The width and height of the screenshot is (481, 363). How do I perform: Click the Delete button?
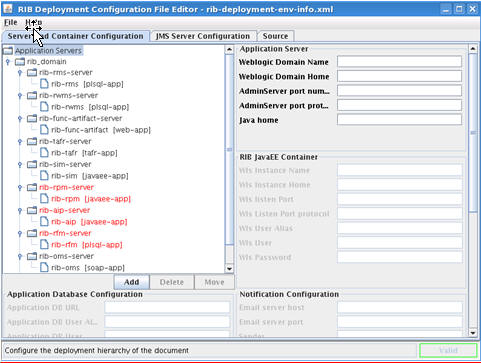click(172, 282)
